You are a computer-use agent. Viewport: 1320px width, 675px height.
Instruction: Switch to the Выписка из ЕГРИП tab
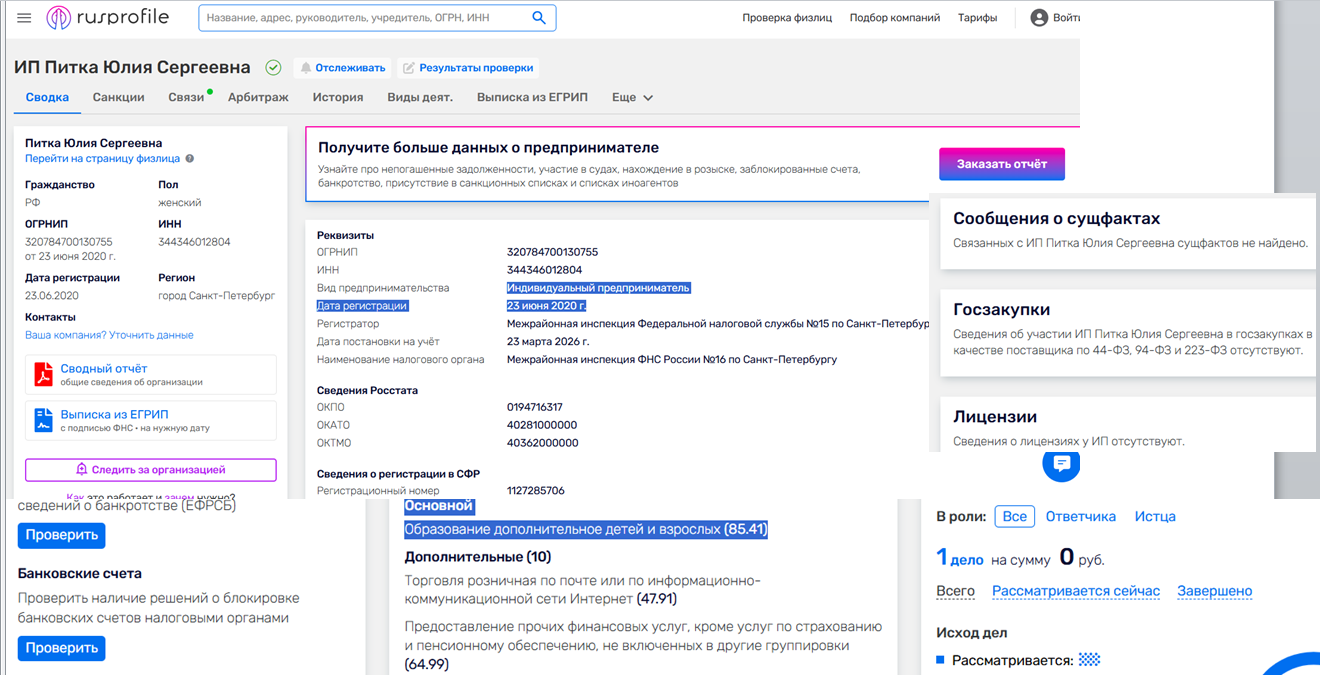pos(532,97)
